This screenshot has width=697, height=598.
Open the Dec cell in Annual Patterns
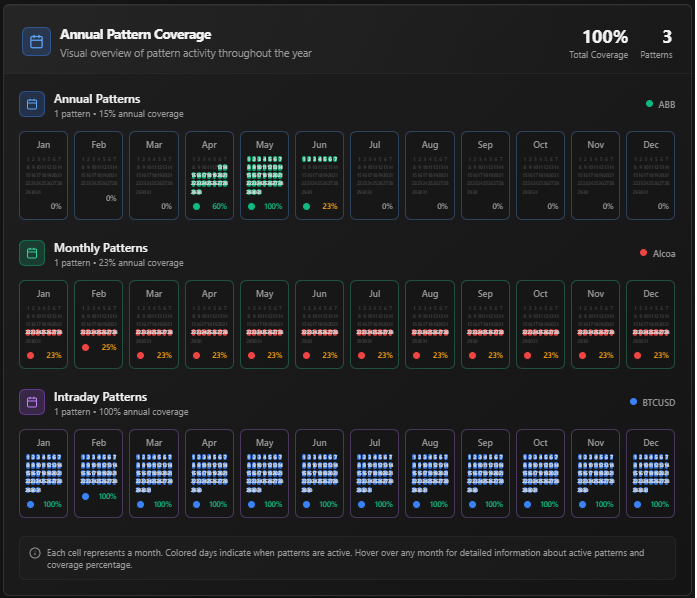coord(651,175)
